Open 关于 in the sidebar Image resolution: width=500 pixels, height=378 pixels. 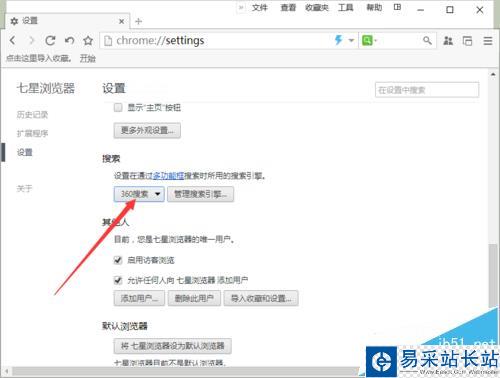[24, 189]
